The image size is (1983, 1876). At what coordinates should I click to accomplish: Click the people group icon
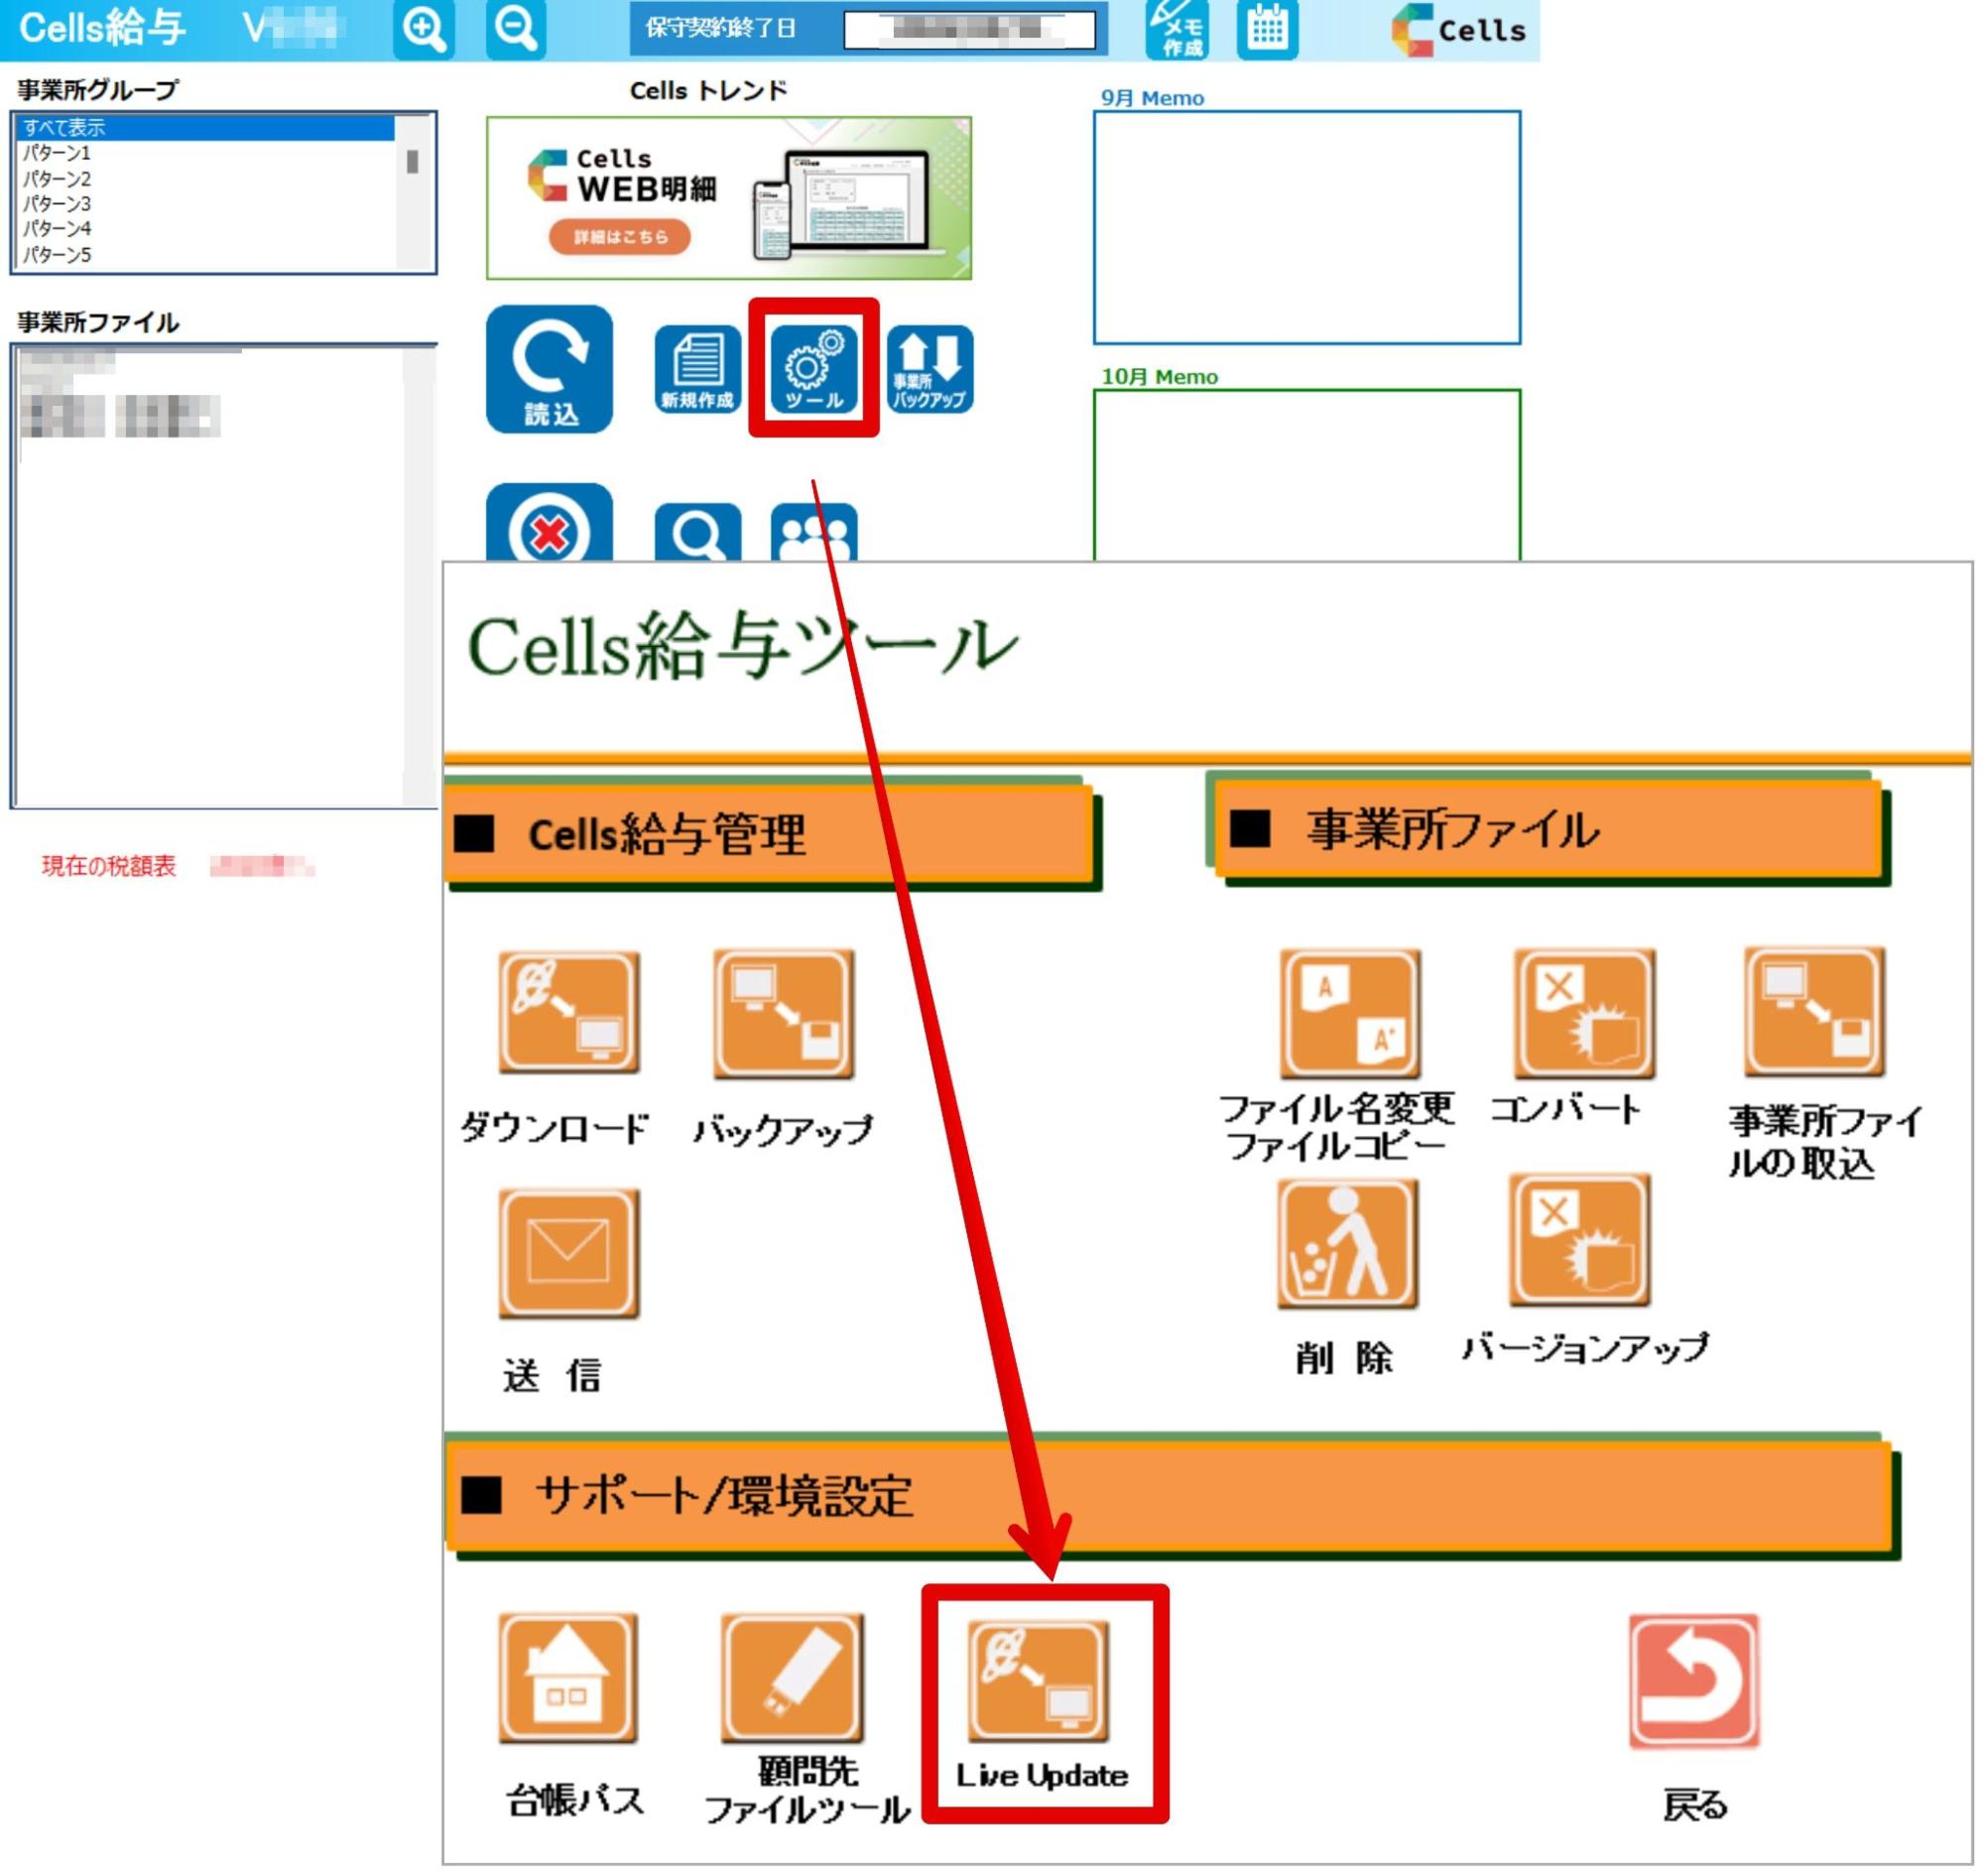point(813,532)
